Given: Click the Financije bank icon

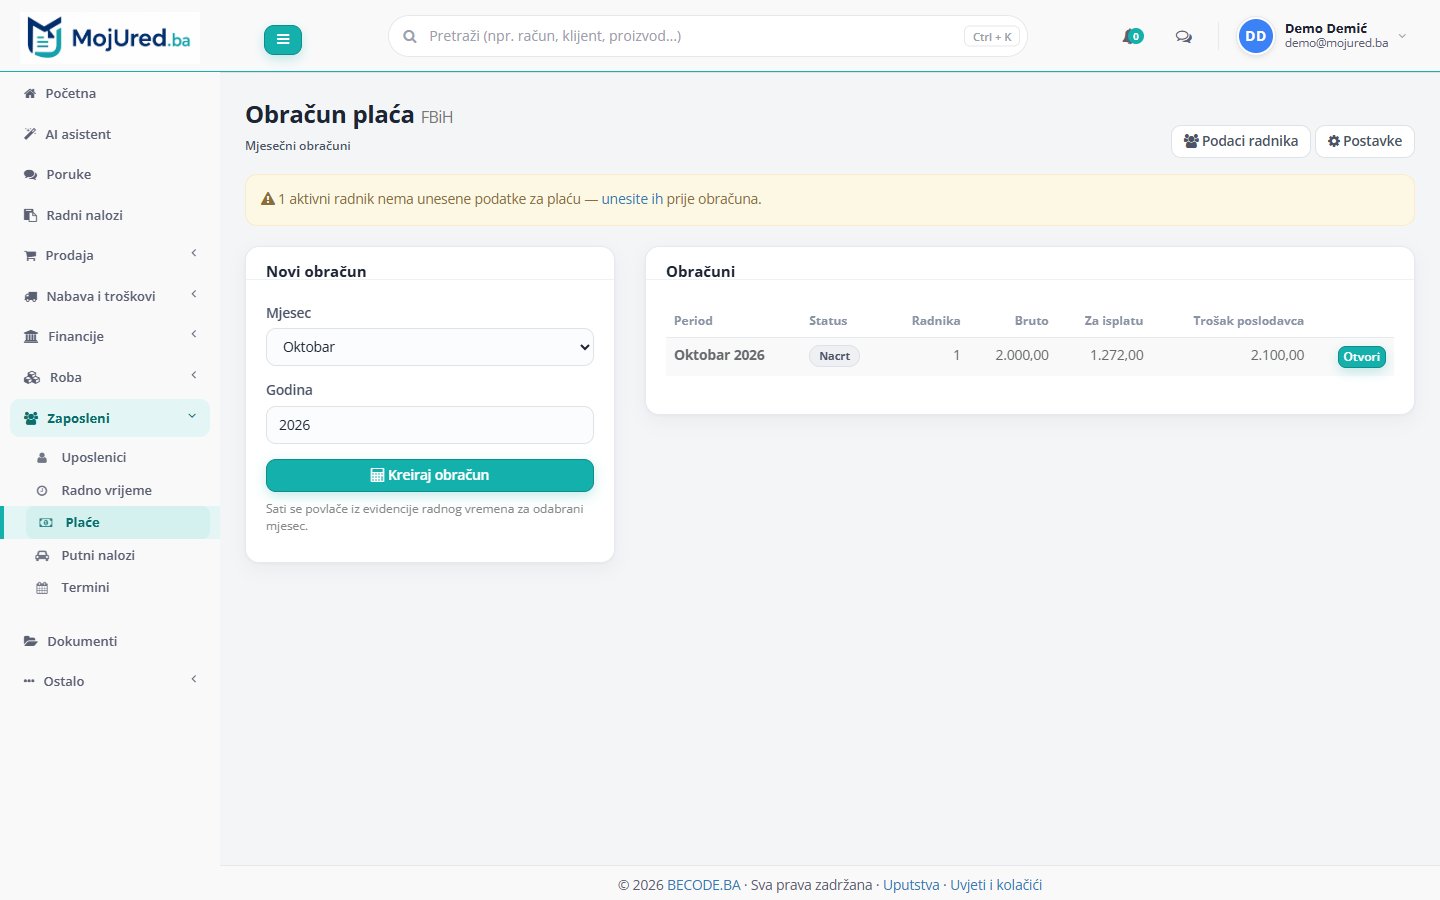Looking at the screenshot, I should click(31, 336).
